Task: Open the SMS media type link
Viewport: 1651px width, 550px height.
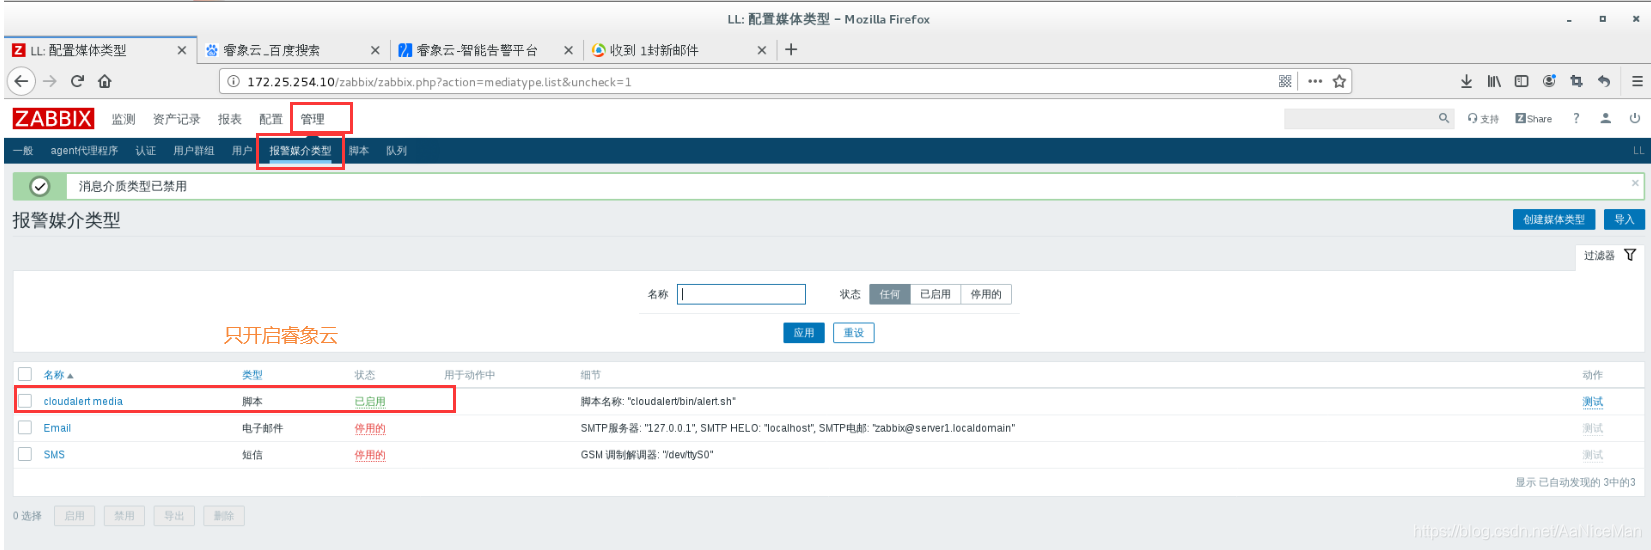Action: tap(54, 455)
